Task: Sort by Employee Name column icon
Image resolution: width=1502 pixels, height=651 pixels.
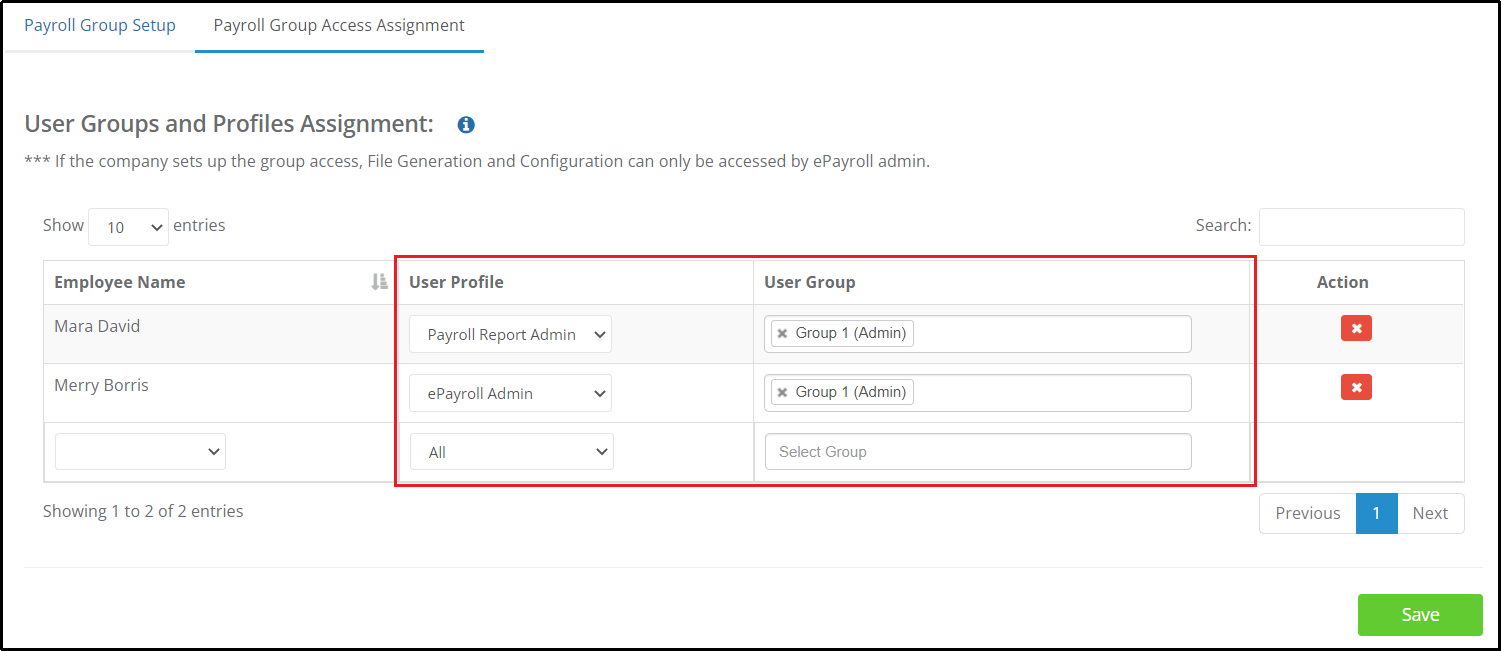Action: [x=379, y=282]
